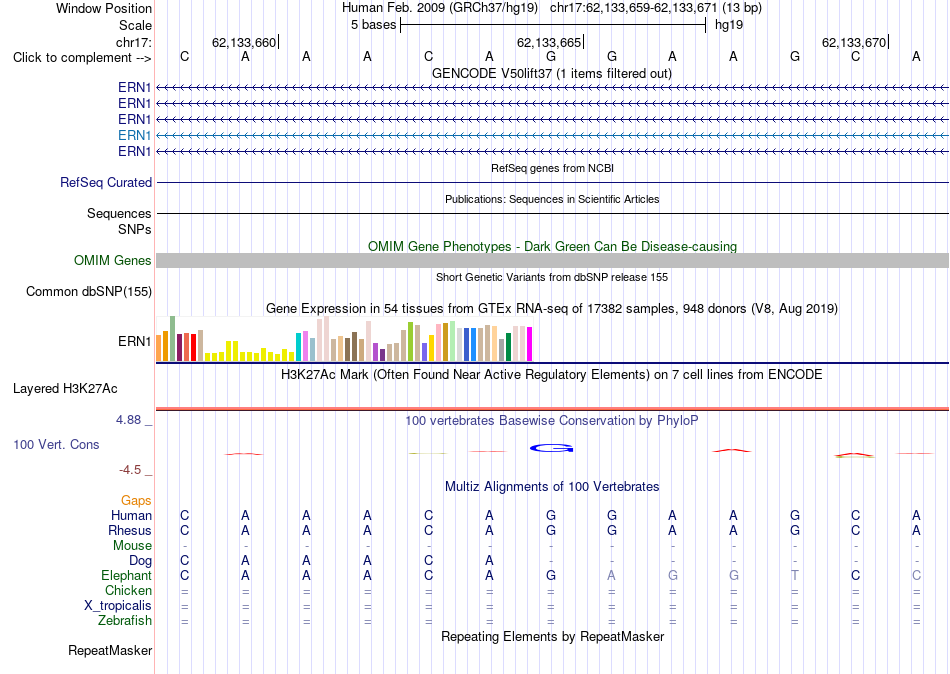The image size is (950, 674).
Task: Select the light-blue highlighted ERN1 transcript label
Action: 135,135
